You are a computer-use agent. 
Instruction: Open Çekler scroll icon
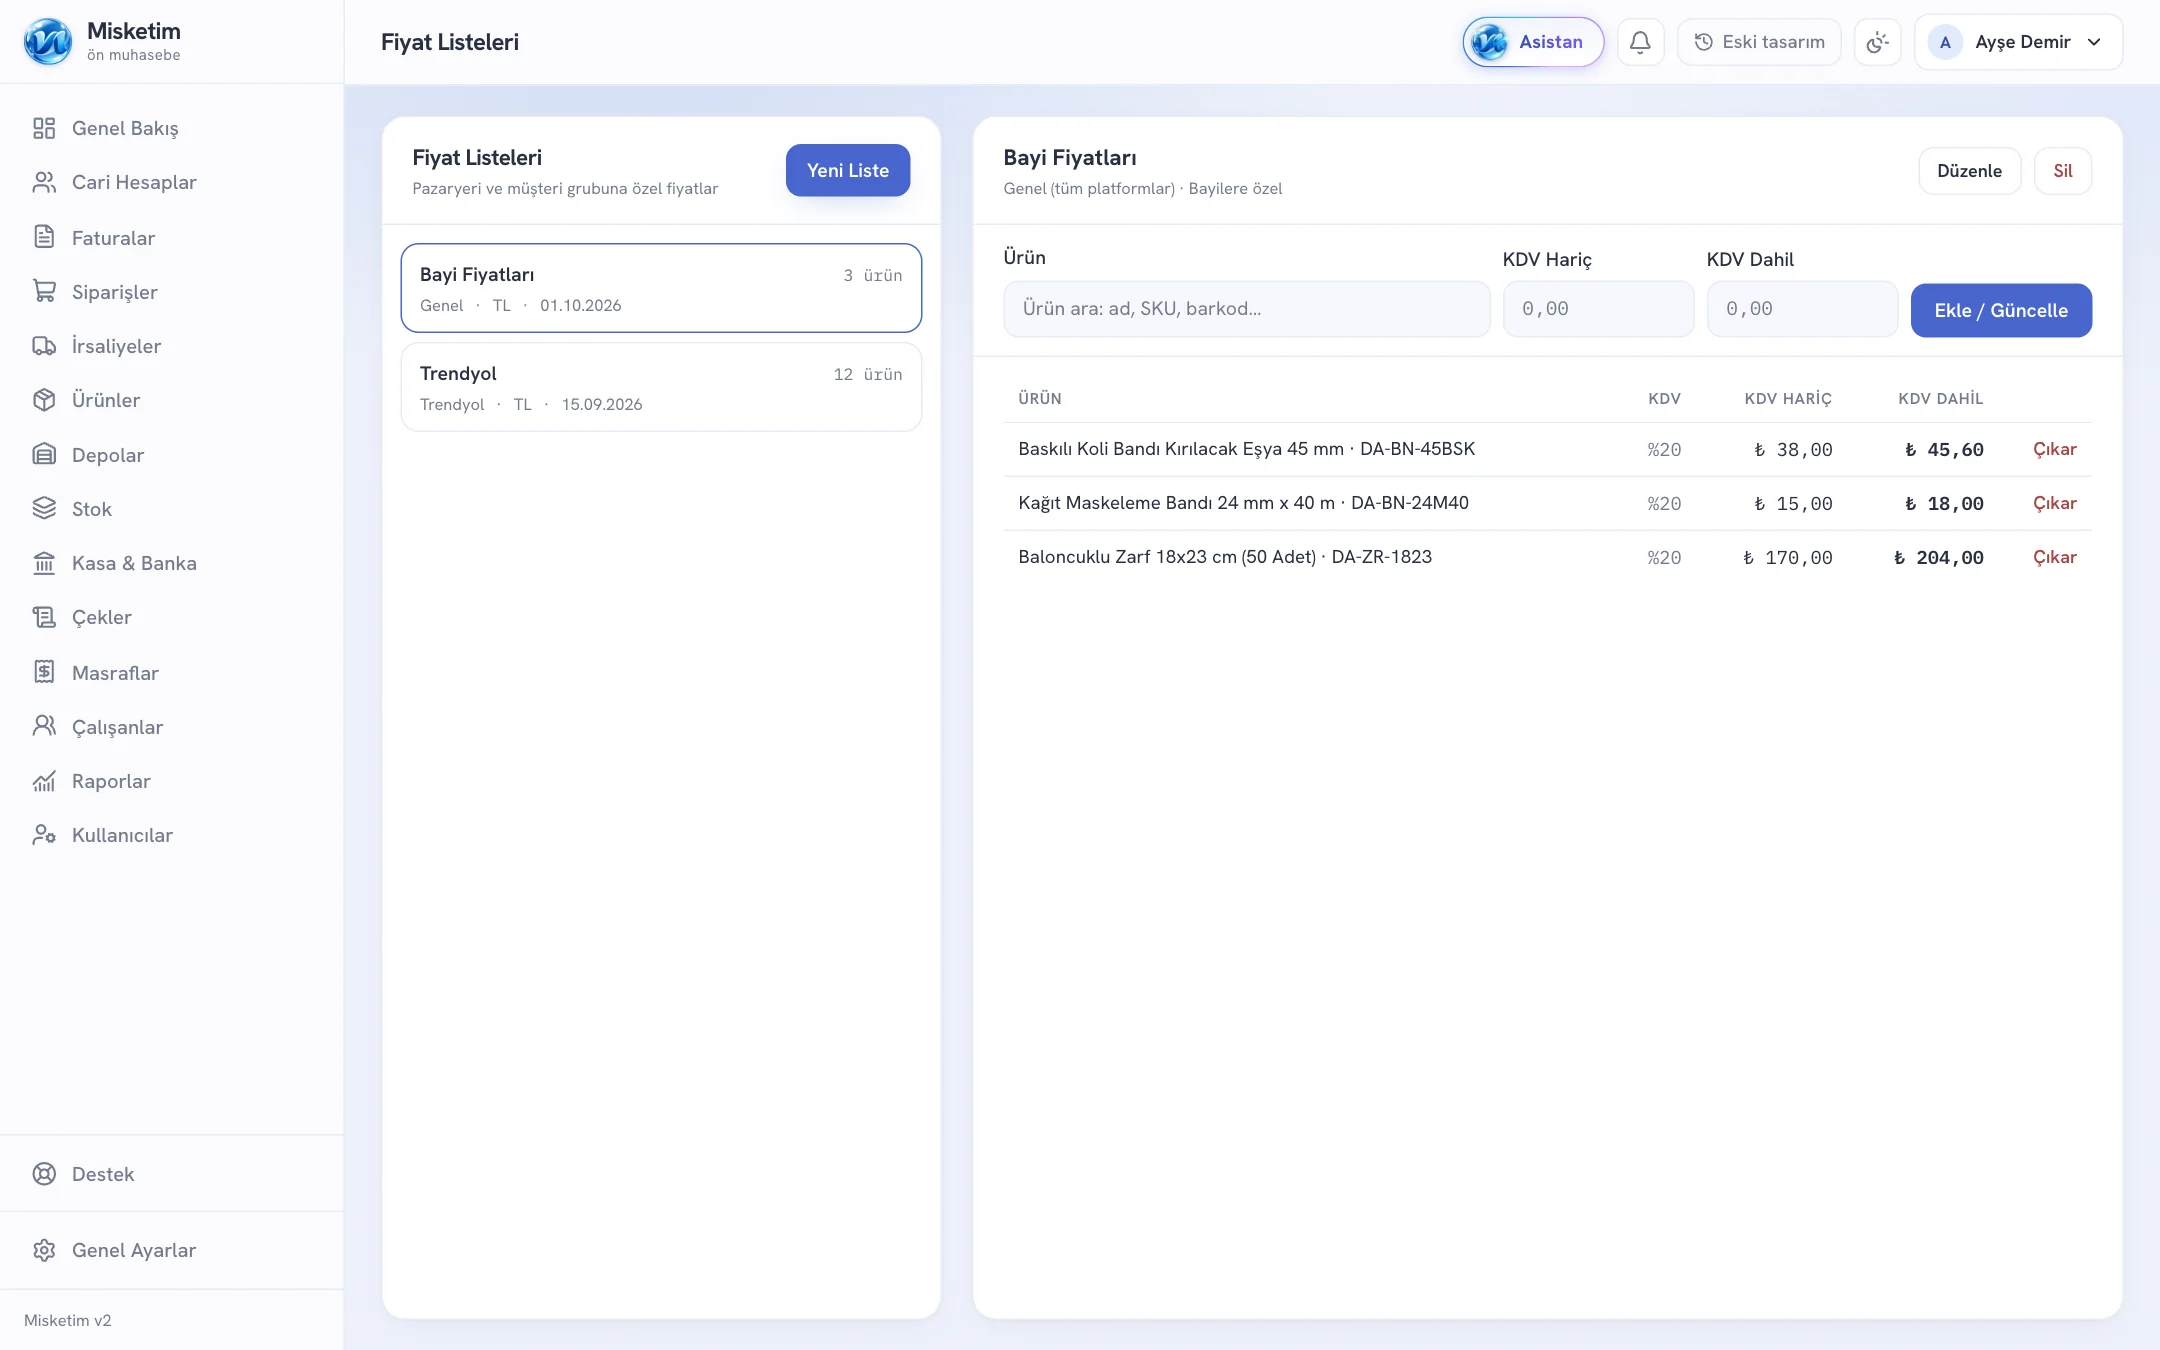[44, 617]
